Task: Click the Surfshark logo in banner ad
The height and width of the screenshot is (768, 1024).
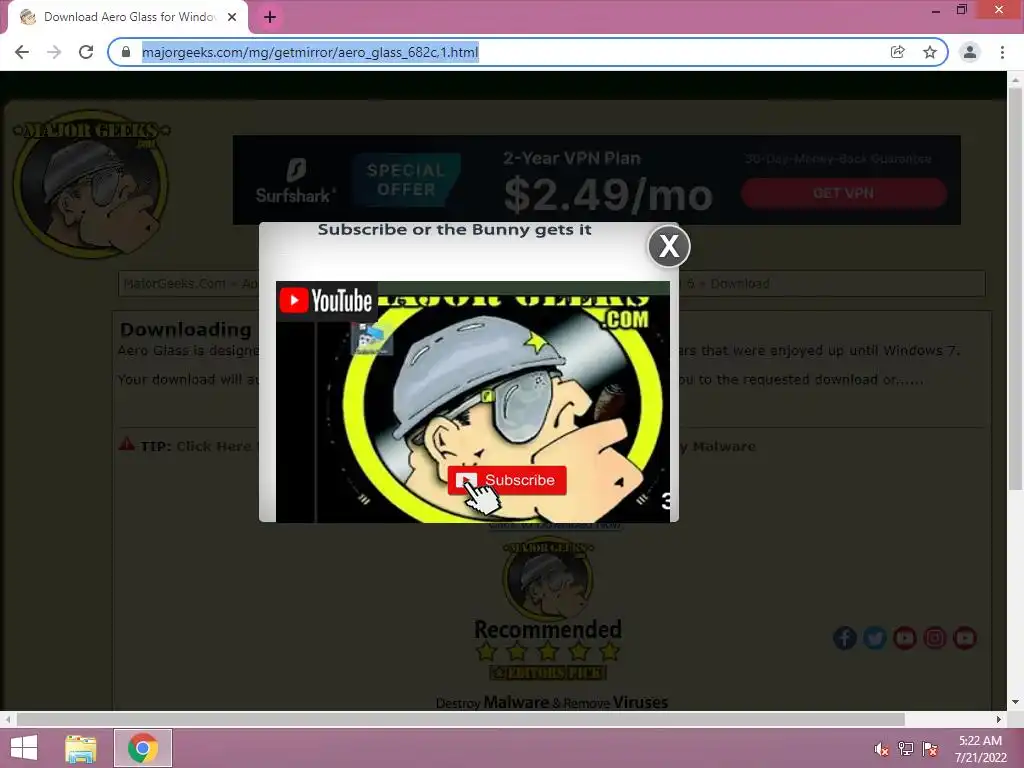Action: point(295,182)
